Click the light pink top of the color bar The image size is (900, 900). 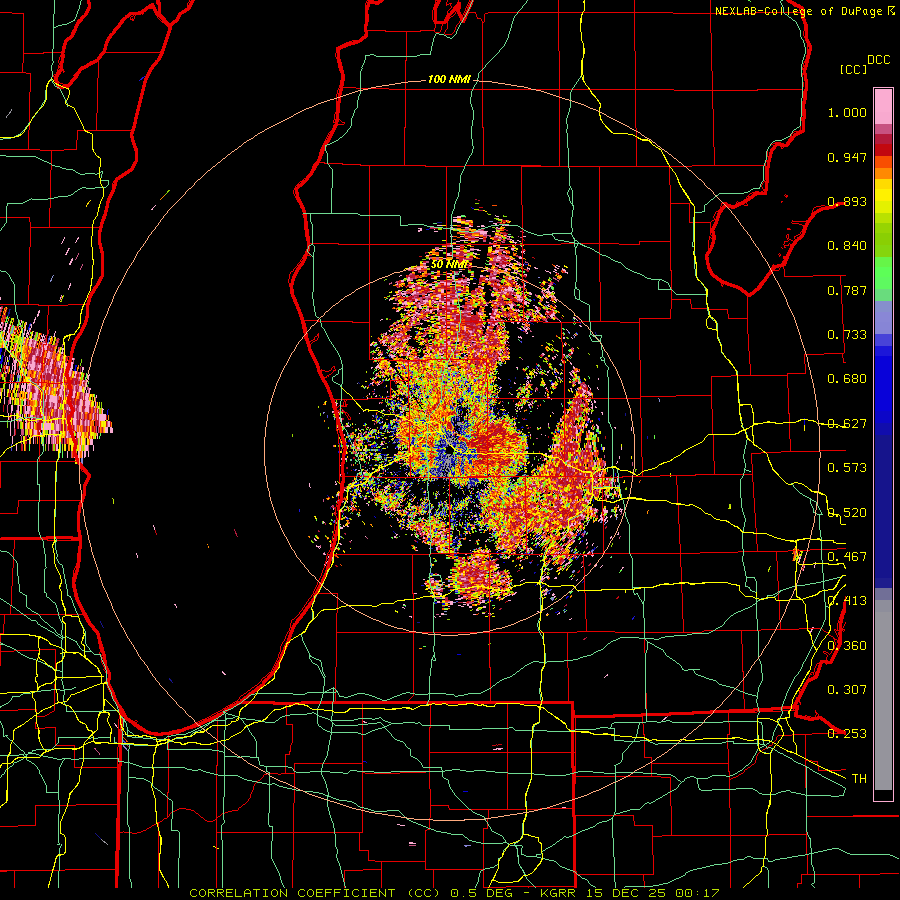tap(883, 106)
